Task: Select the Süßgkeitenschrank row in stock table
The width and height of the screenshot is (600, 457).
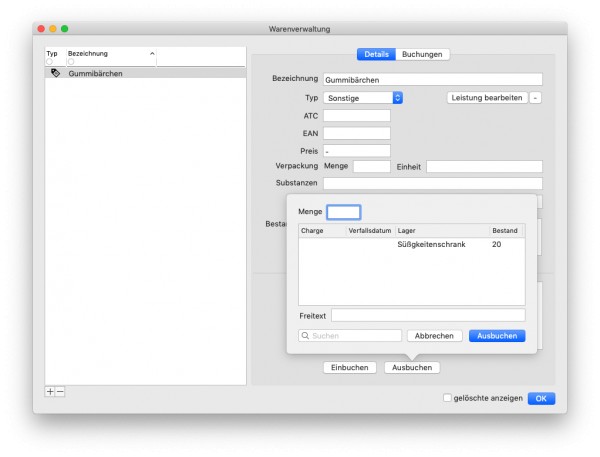Action: point(412,244)
